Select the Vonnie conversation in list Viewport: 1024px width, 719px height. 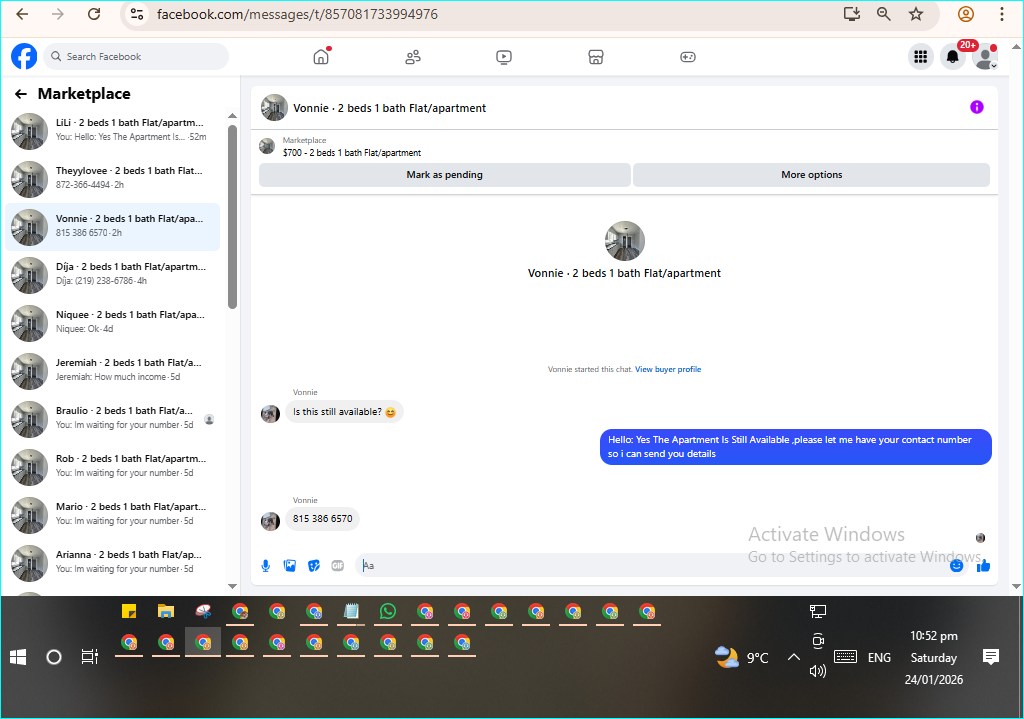pos(113,227)
